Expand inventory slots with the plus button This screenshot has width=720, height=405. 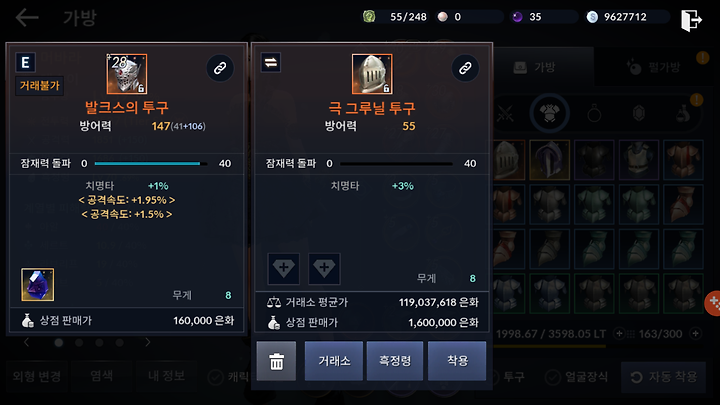pos(696,334)
